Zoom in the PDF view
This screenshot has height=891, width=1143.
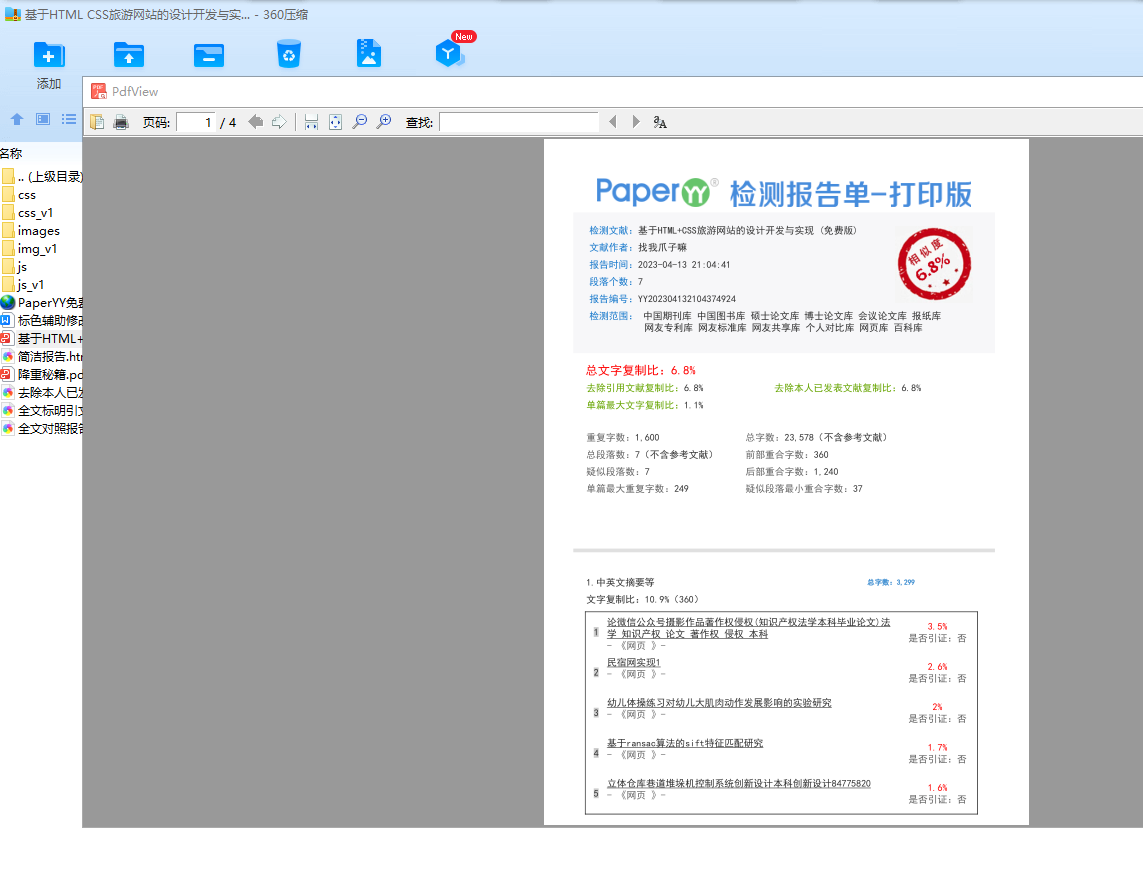(x=383, y=122)
